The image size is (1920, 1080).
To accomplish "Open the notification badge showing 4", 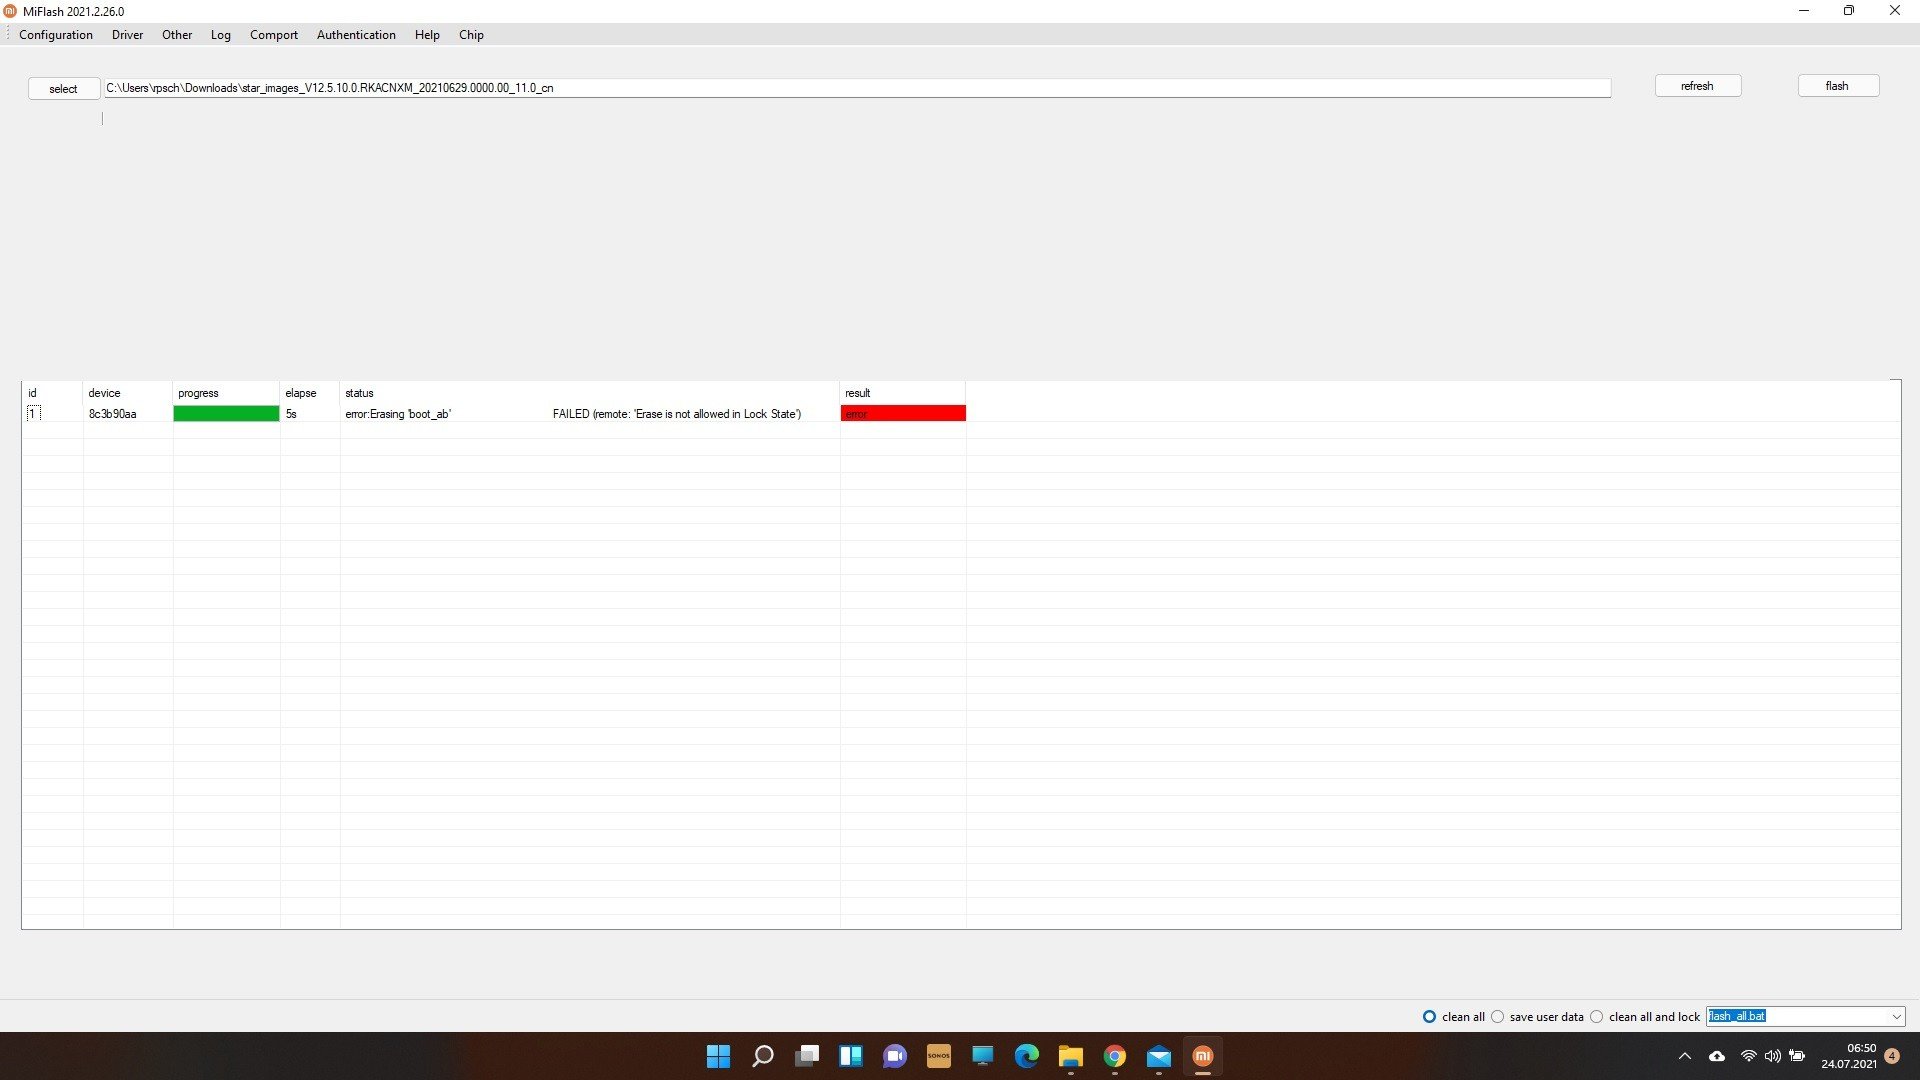I will (1892, 1056).
